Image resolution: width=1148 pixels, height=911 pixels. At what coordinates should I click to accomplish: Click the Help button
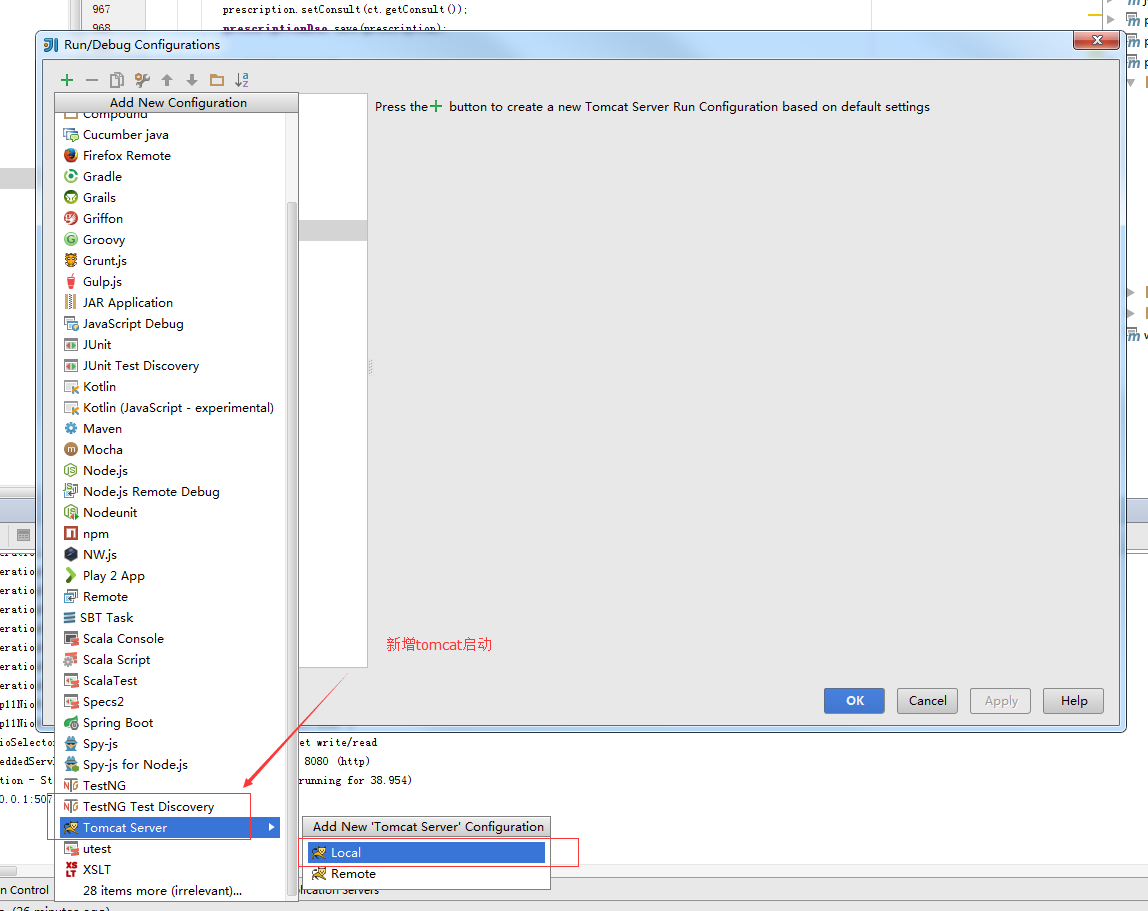(1073, 701)
